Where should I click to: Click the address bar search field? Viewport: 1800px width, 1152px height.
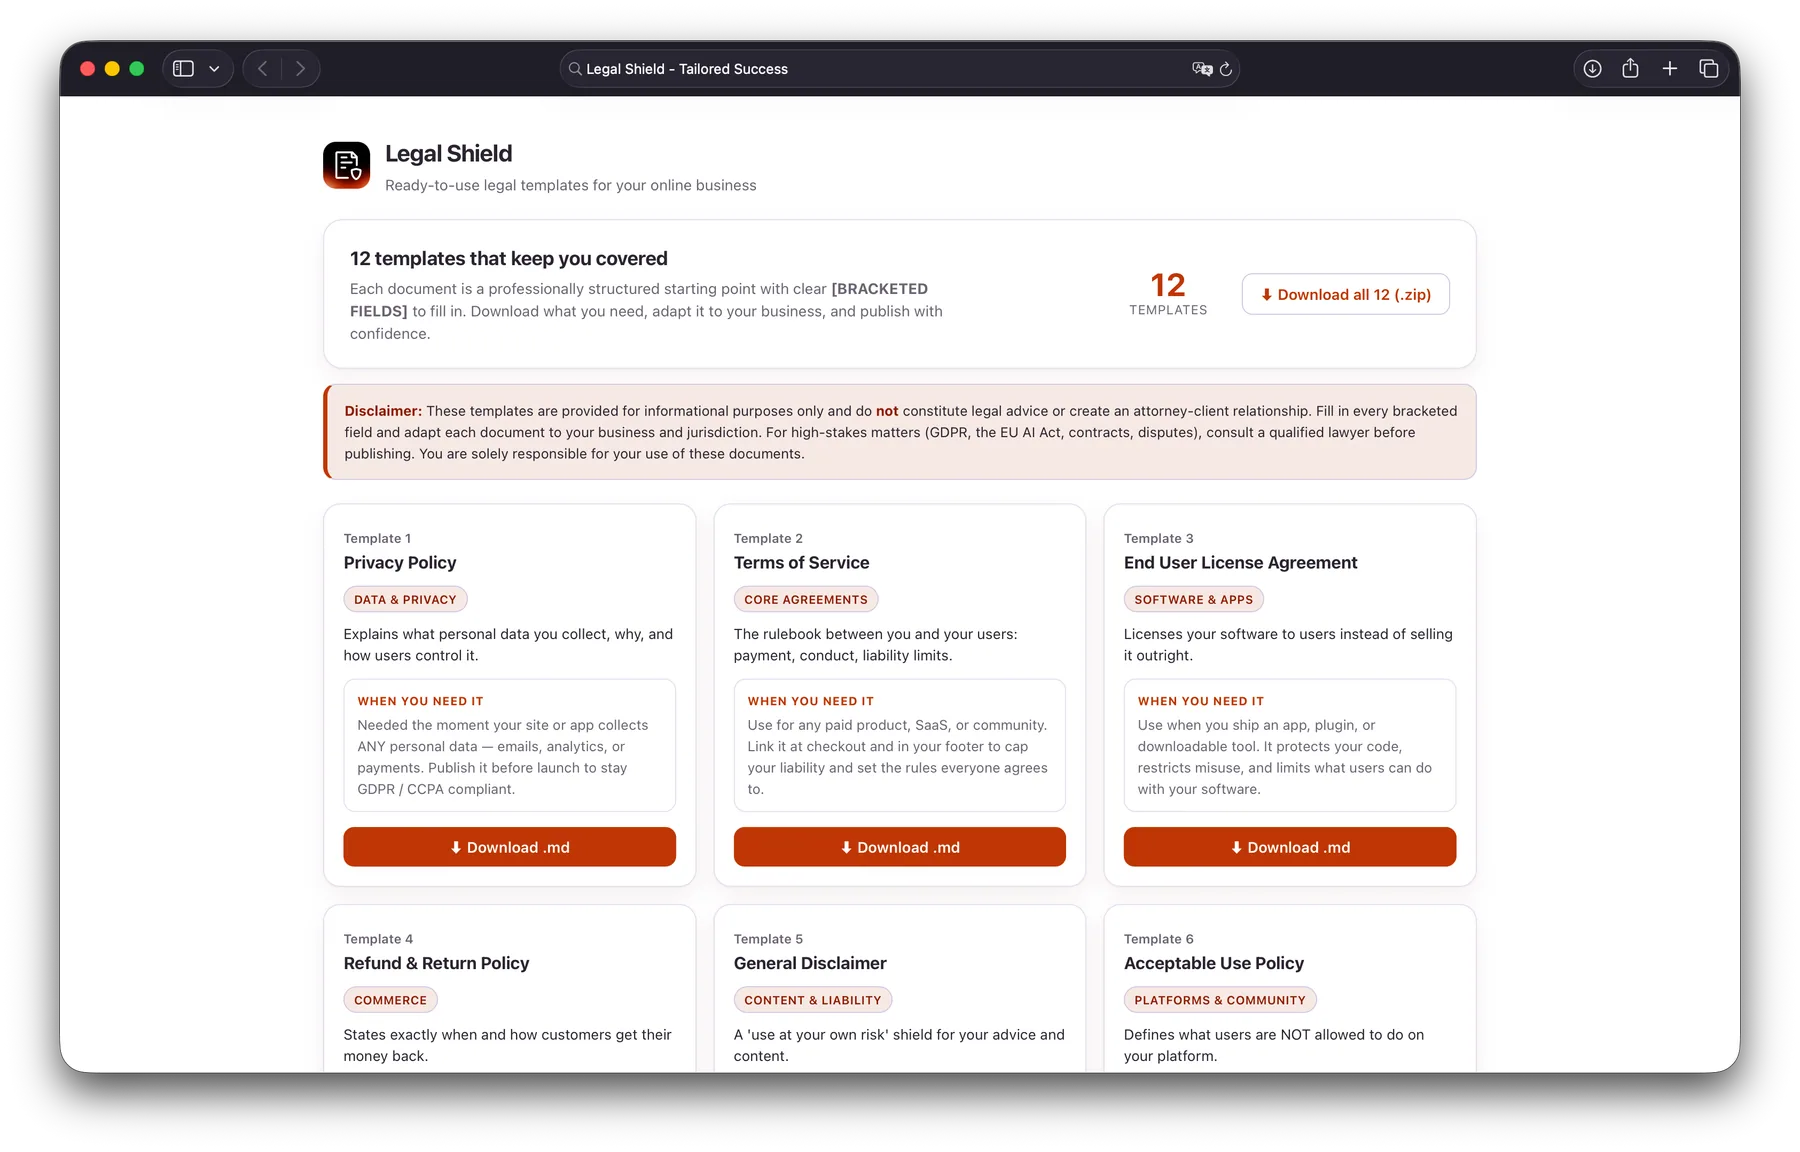[900, 69]
